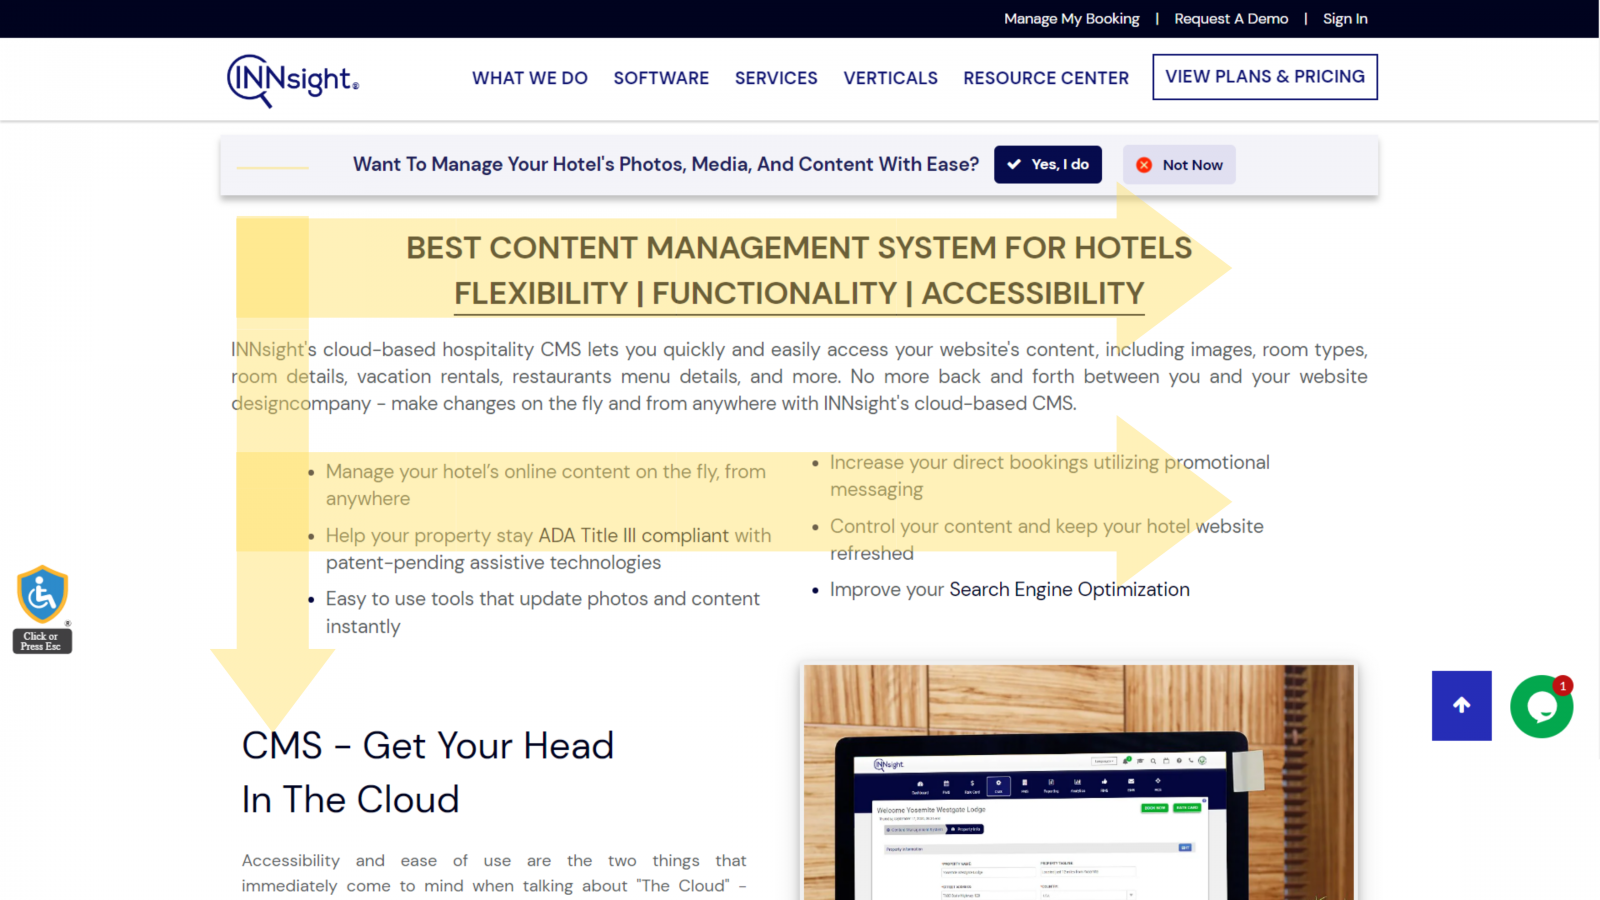Screen dimensions: 1600x900
Task: Open the RESOURCE CENTER menu
Action: pos(1046,78)
